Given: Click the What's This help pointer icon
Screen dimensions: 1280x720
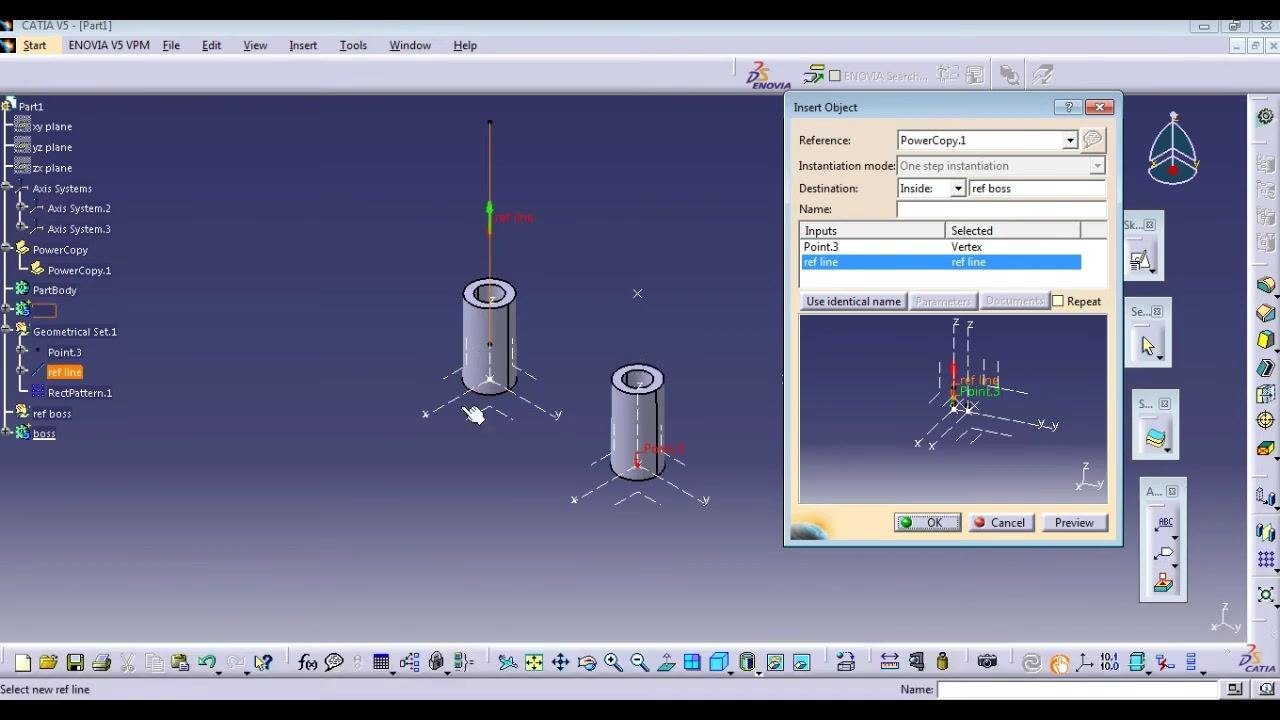Looking at the screenshot, I should (263, 662).
